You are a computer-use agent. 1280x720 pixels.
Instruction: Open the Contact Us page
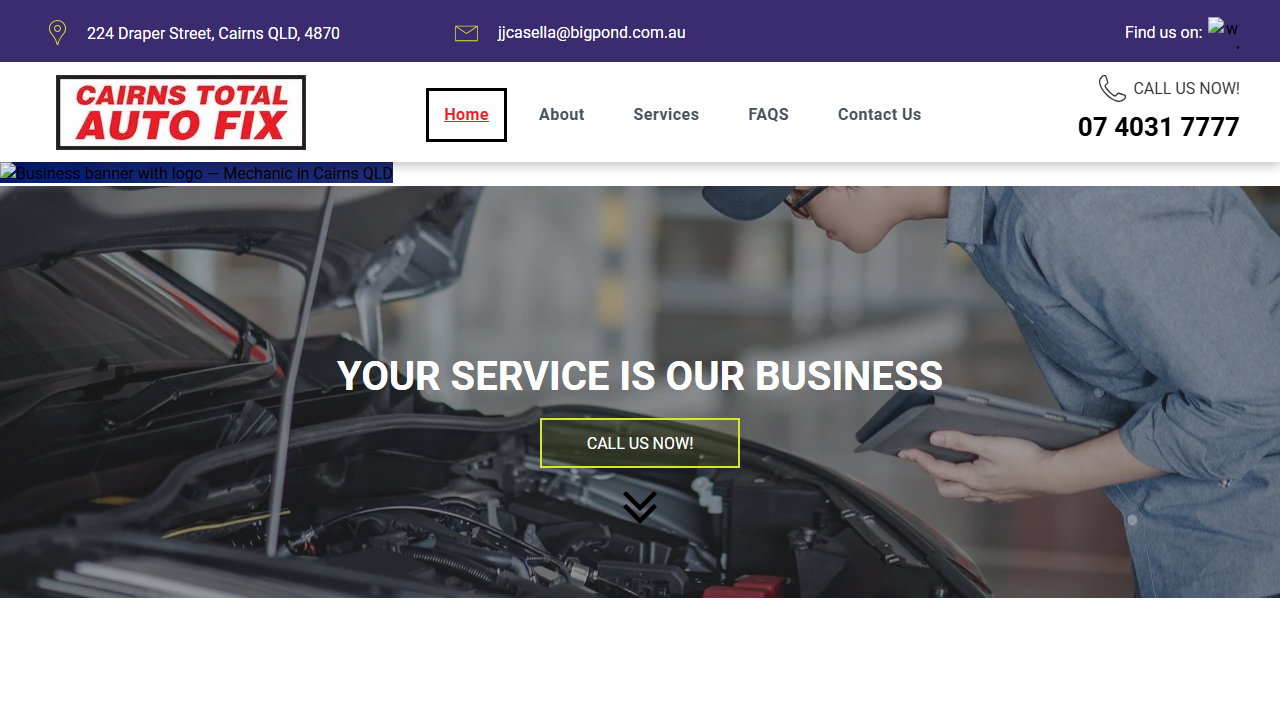(x=879, y=115)
